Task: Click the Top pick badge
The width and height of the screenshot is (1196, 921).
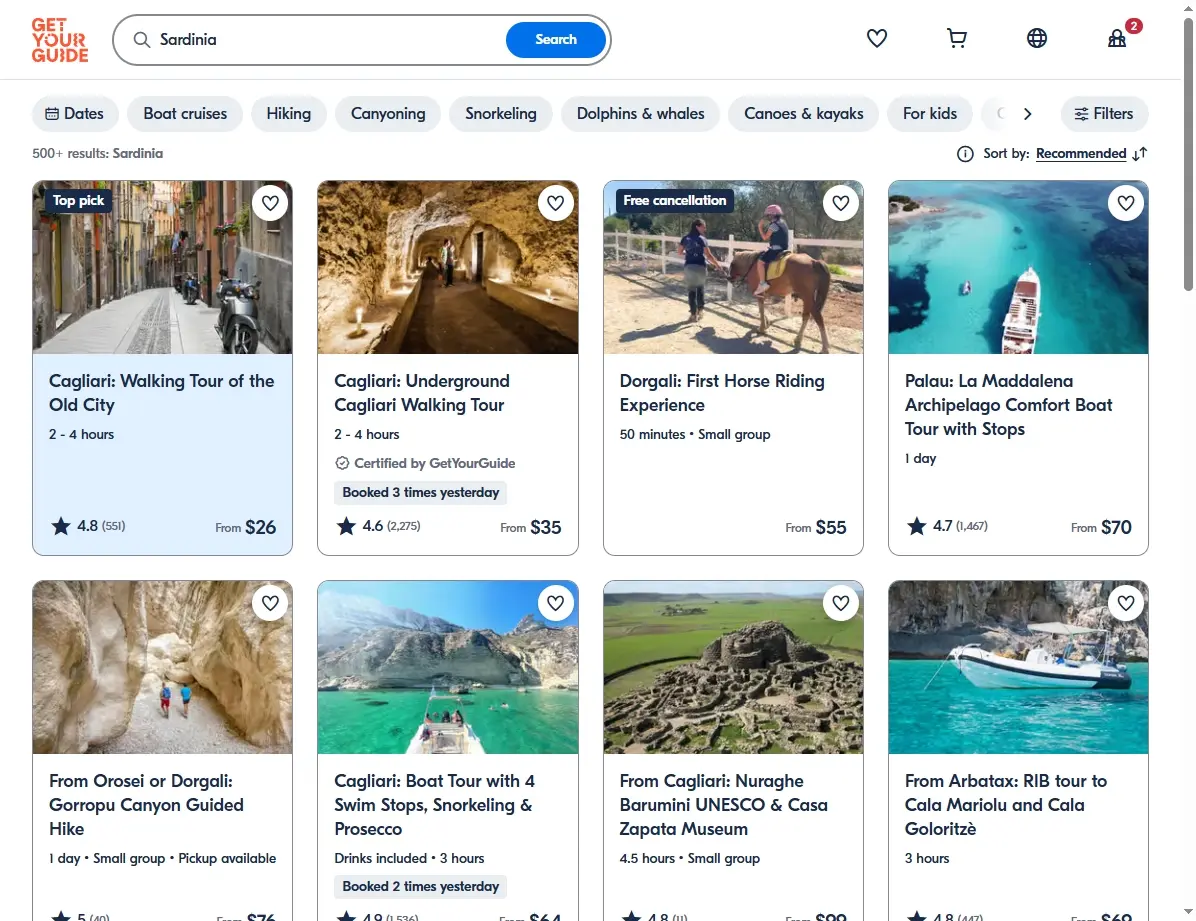Action: click(x=79, y=201)
